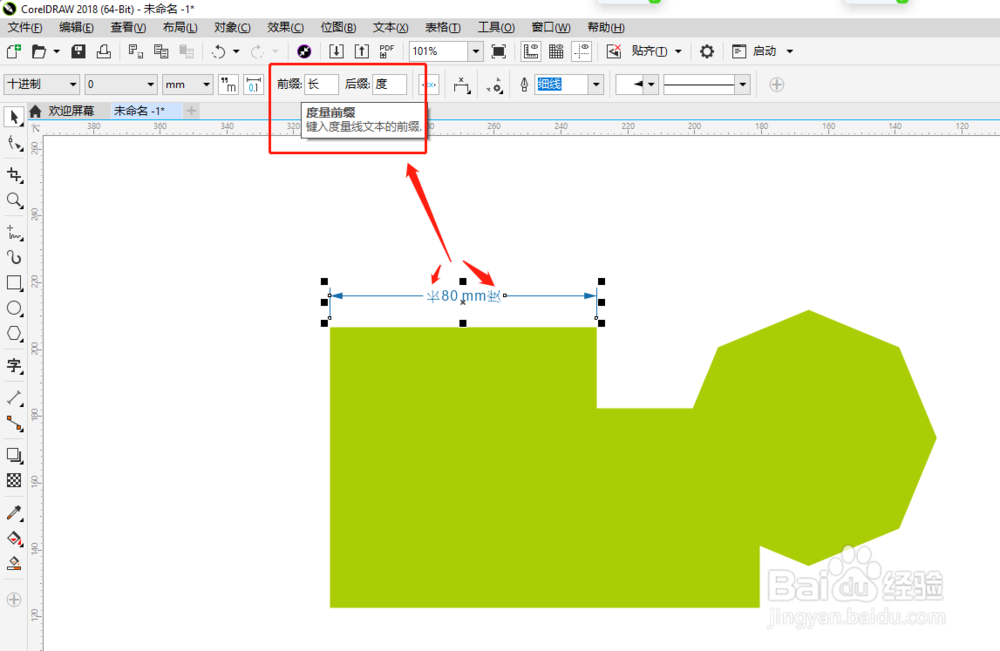Select the Polygon tool
Image resolution: width=1000 pixels, height=651 pixels.
pos(14,333)
